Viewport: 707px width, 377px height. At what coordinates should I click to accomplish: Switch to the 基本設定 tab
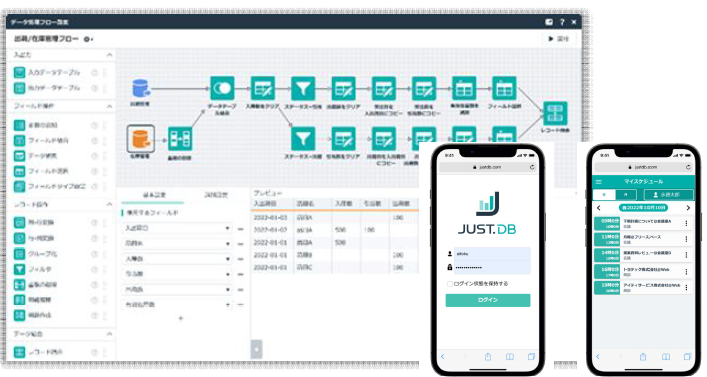(154, 195)
